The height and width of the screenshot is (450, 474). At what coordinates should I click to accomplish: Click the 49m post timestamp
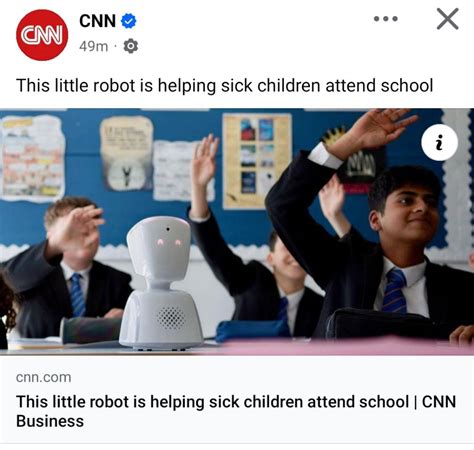[x=94, y=46]
